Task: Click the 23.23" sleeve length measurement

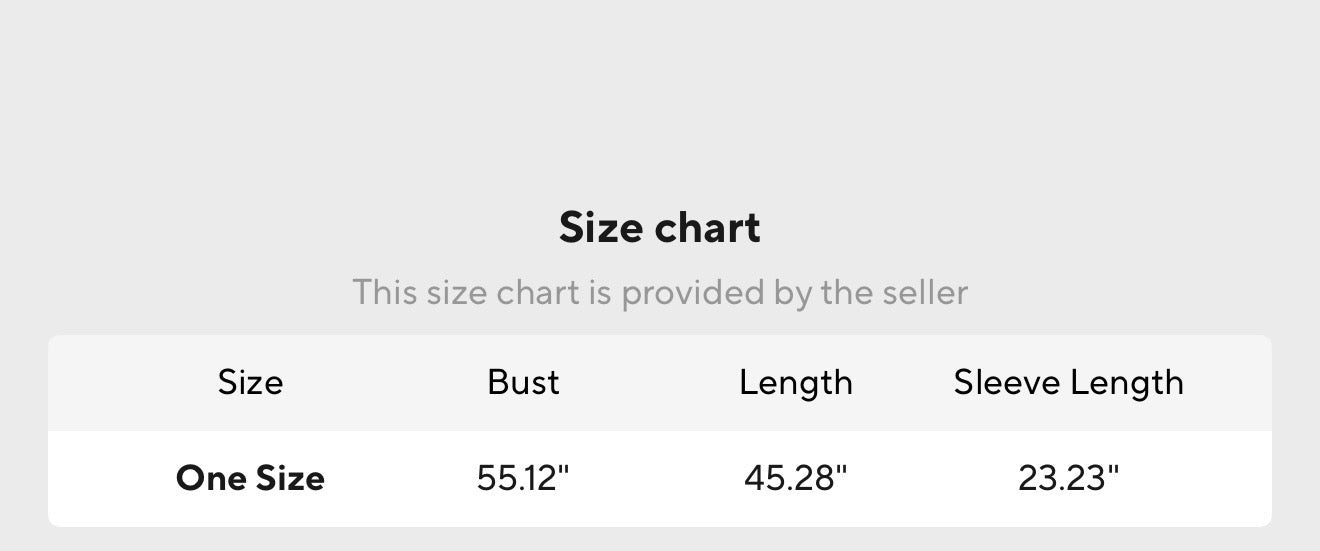Action: coord(1068,478)
